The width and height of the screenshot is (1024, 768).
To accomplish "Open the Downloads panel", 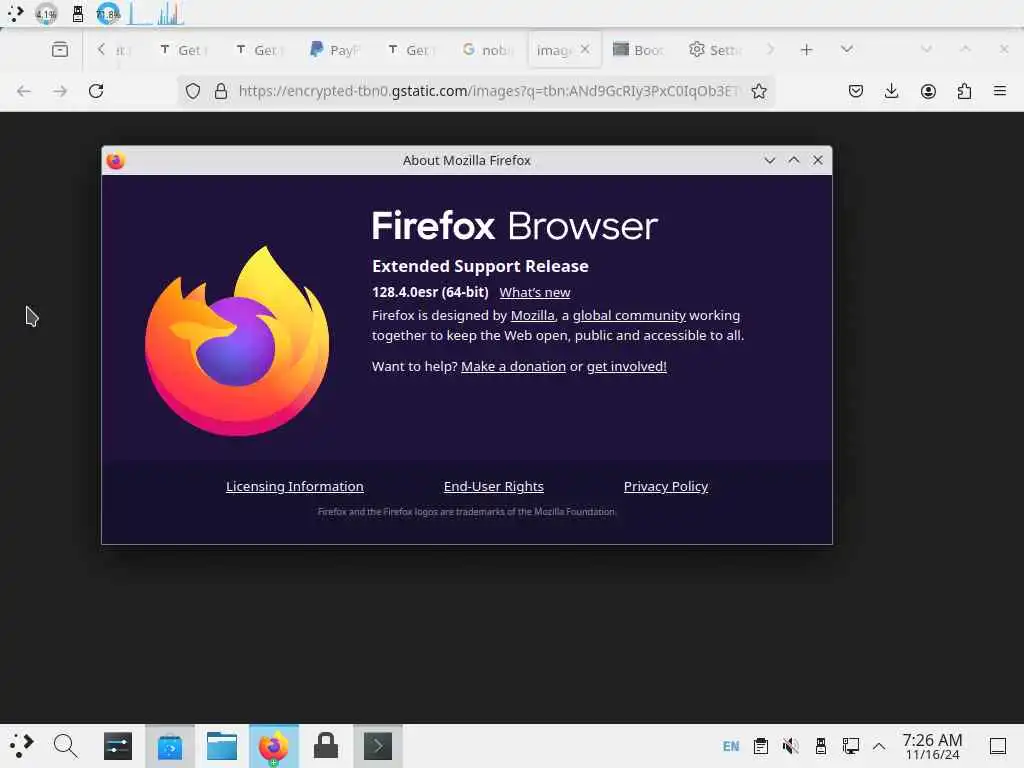I will pyautogui.click(x=891, y=91).
